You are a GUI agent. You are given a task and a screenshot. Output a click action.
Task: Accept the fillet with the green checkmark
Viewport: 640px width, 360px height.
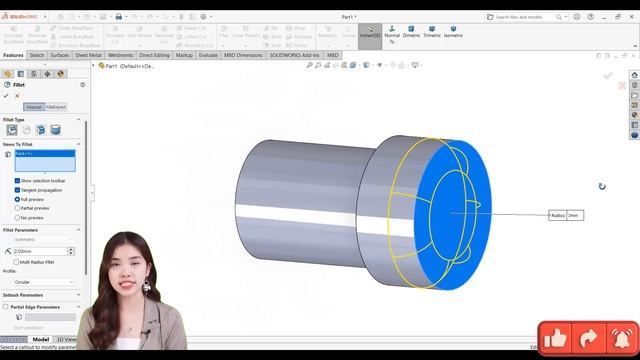click(x=6, y=96)
